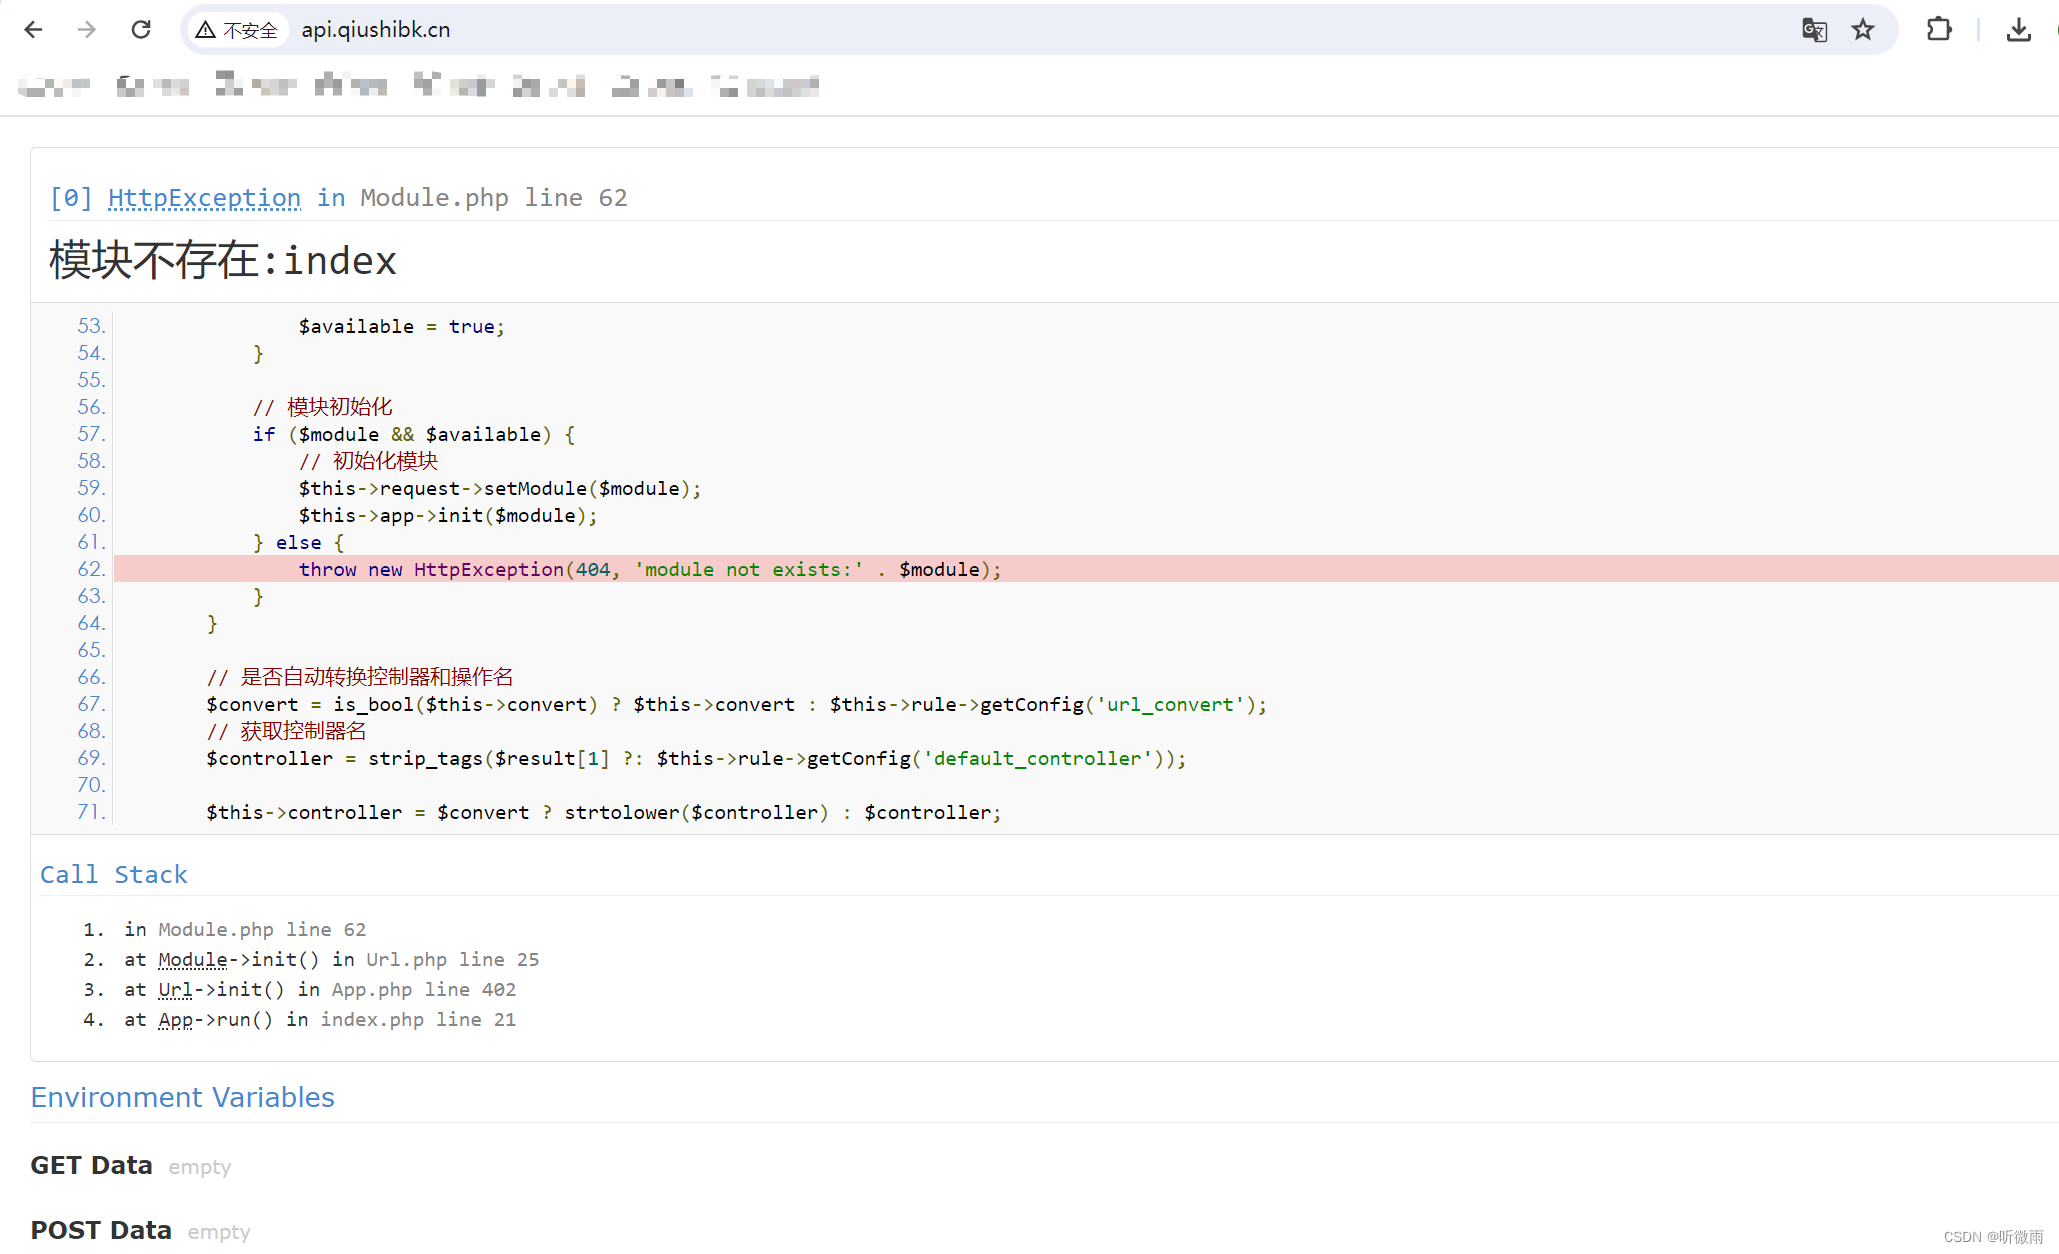Click the first blurred bookmark bar item
Image resolution: width=2059 pixels, height=1254 pixels.
point(54,87)
